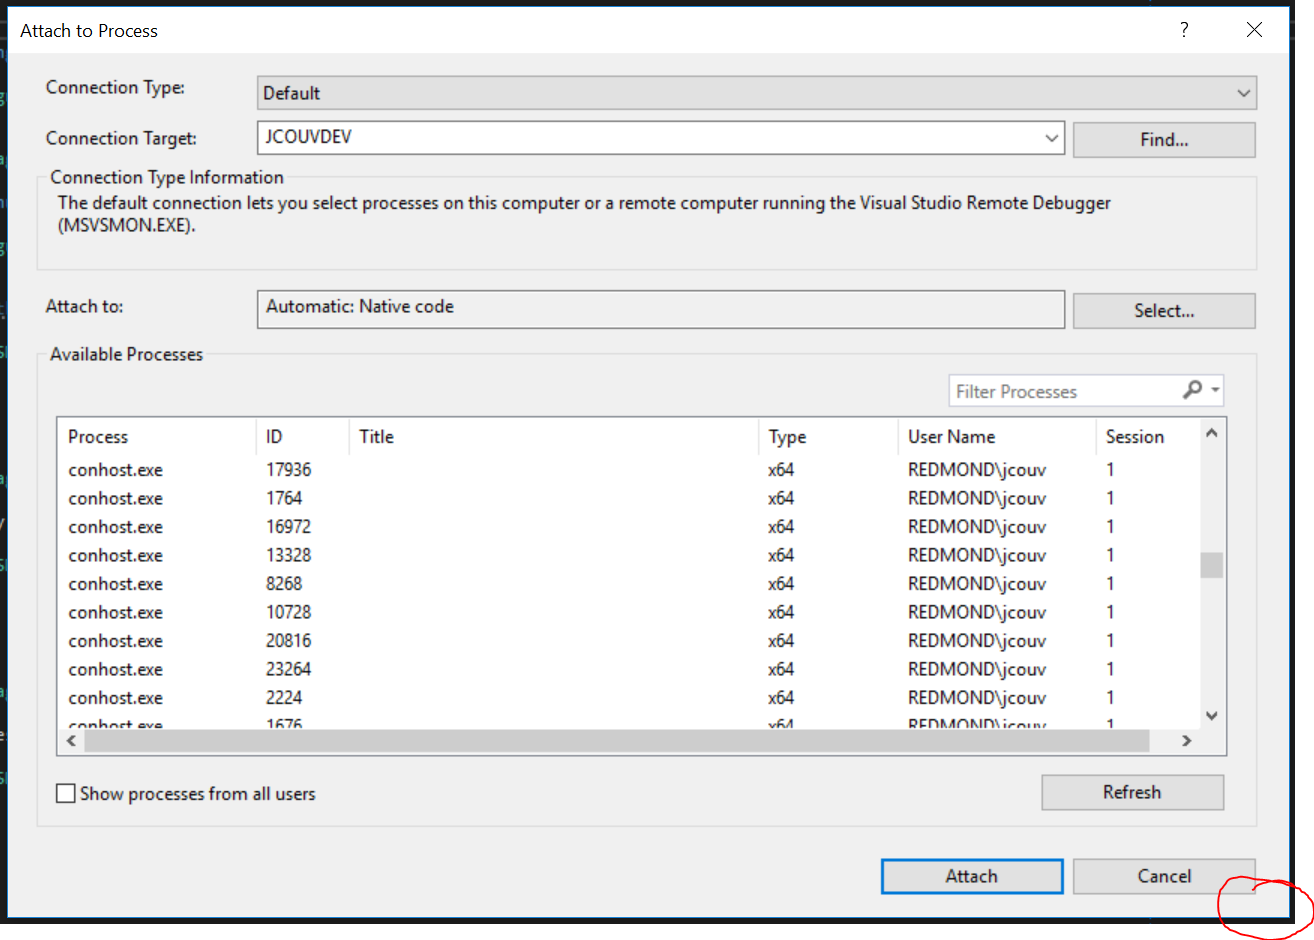Click the scrollbar down arrow icon
This screenshot has height=940, width=1314.
click(1211, 716)
